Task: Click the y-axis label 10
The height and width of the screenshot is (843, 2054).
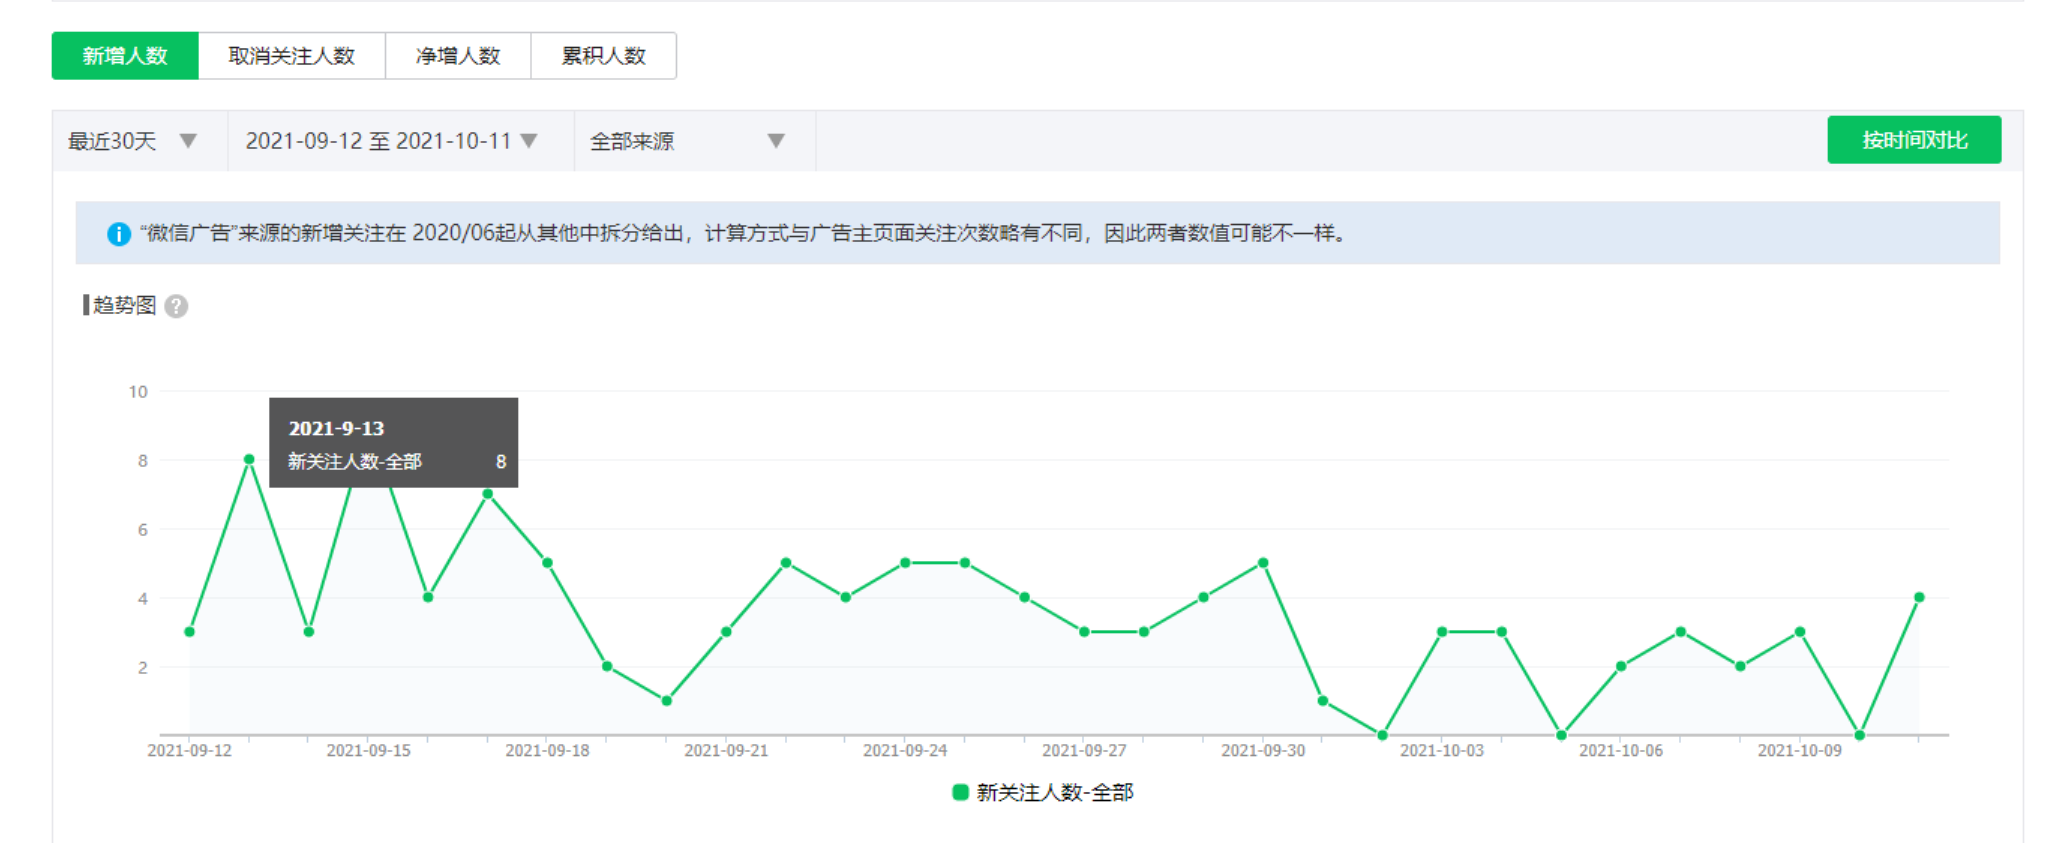Action: 138,392
